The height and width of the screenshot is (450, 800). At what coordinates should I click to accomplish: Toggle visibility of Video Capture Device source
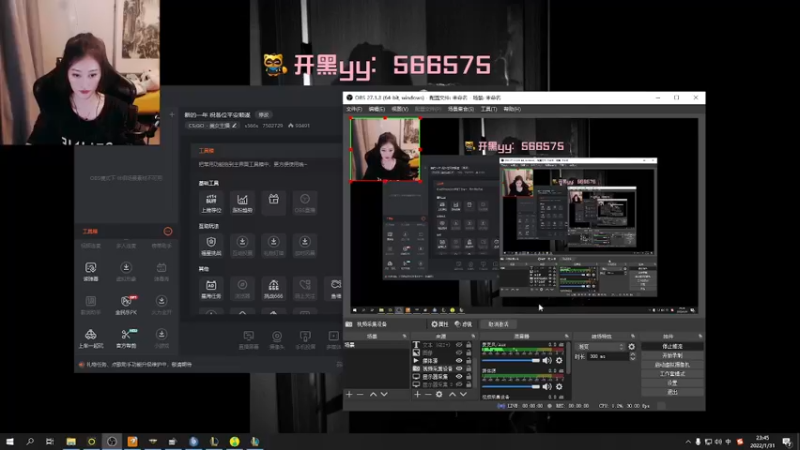click(459, 368)
